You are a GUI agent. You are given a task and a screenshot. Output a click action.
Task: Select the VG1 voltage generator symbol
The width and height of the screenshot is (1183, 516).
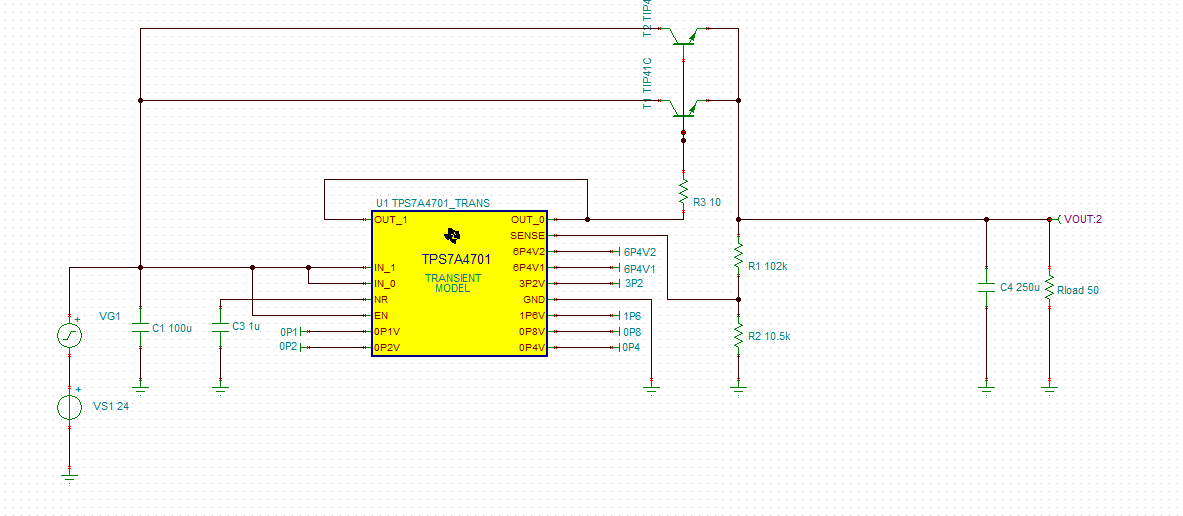[x=69, y=334]
